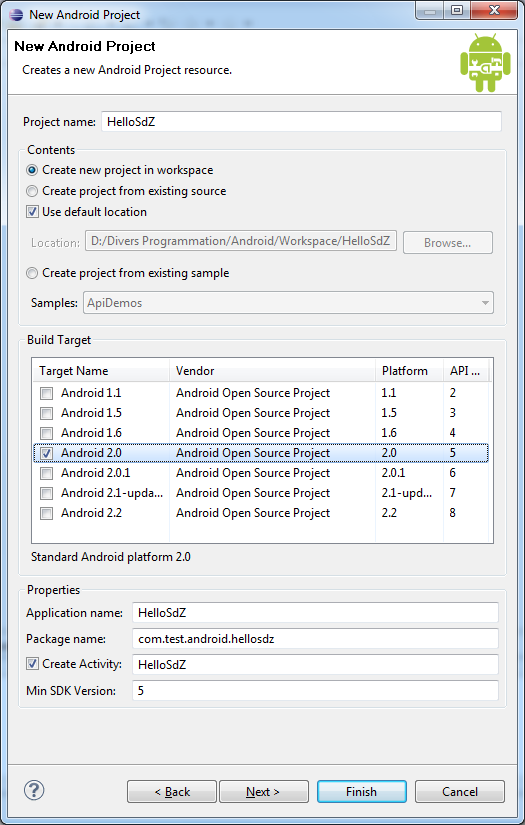Check the Android 2.0.1 target
Screen dimensions: 525x825
coord(47,473)
